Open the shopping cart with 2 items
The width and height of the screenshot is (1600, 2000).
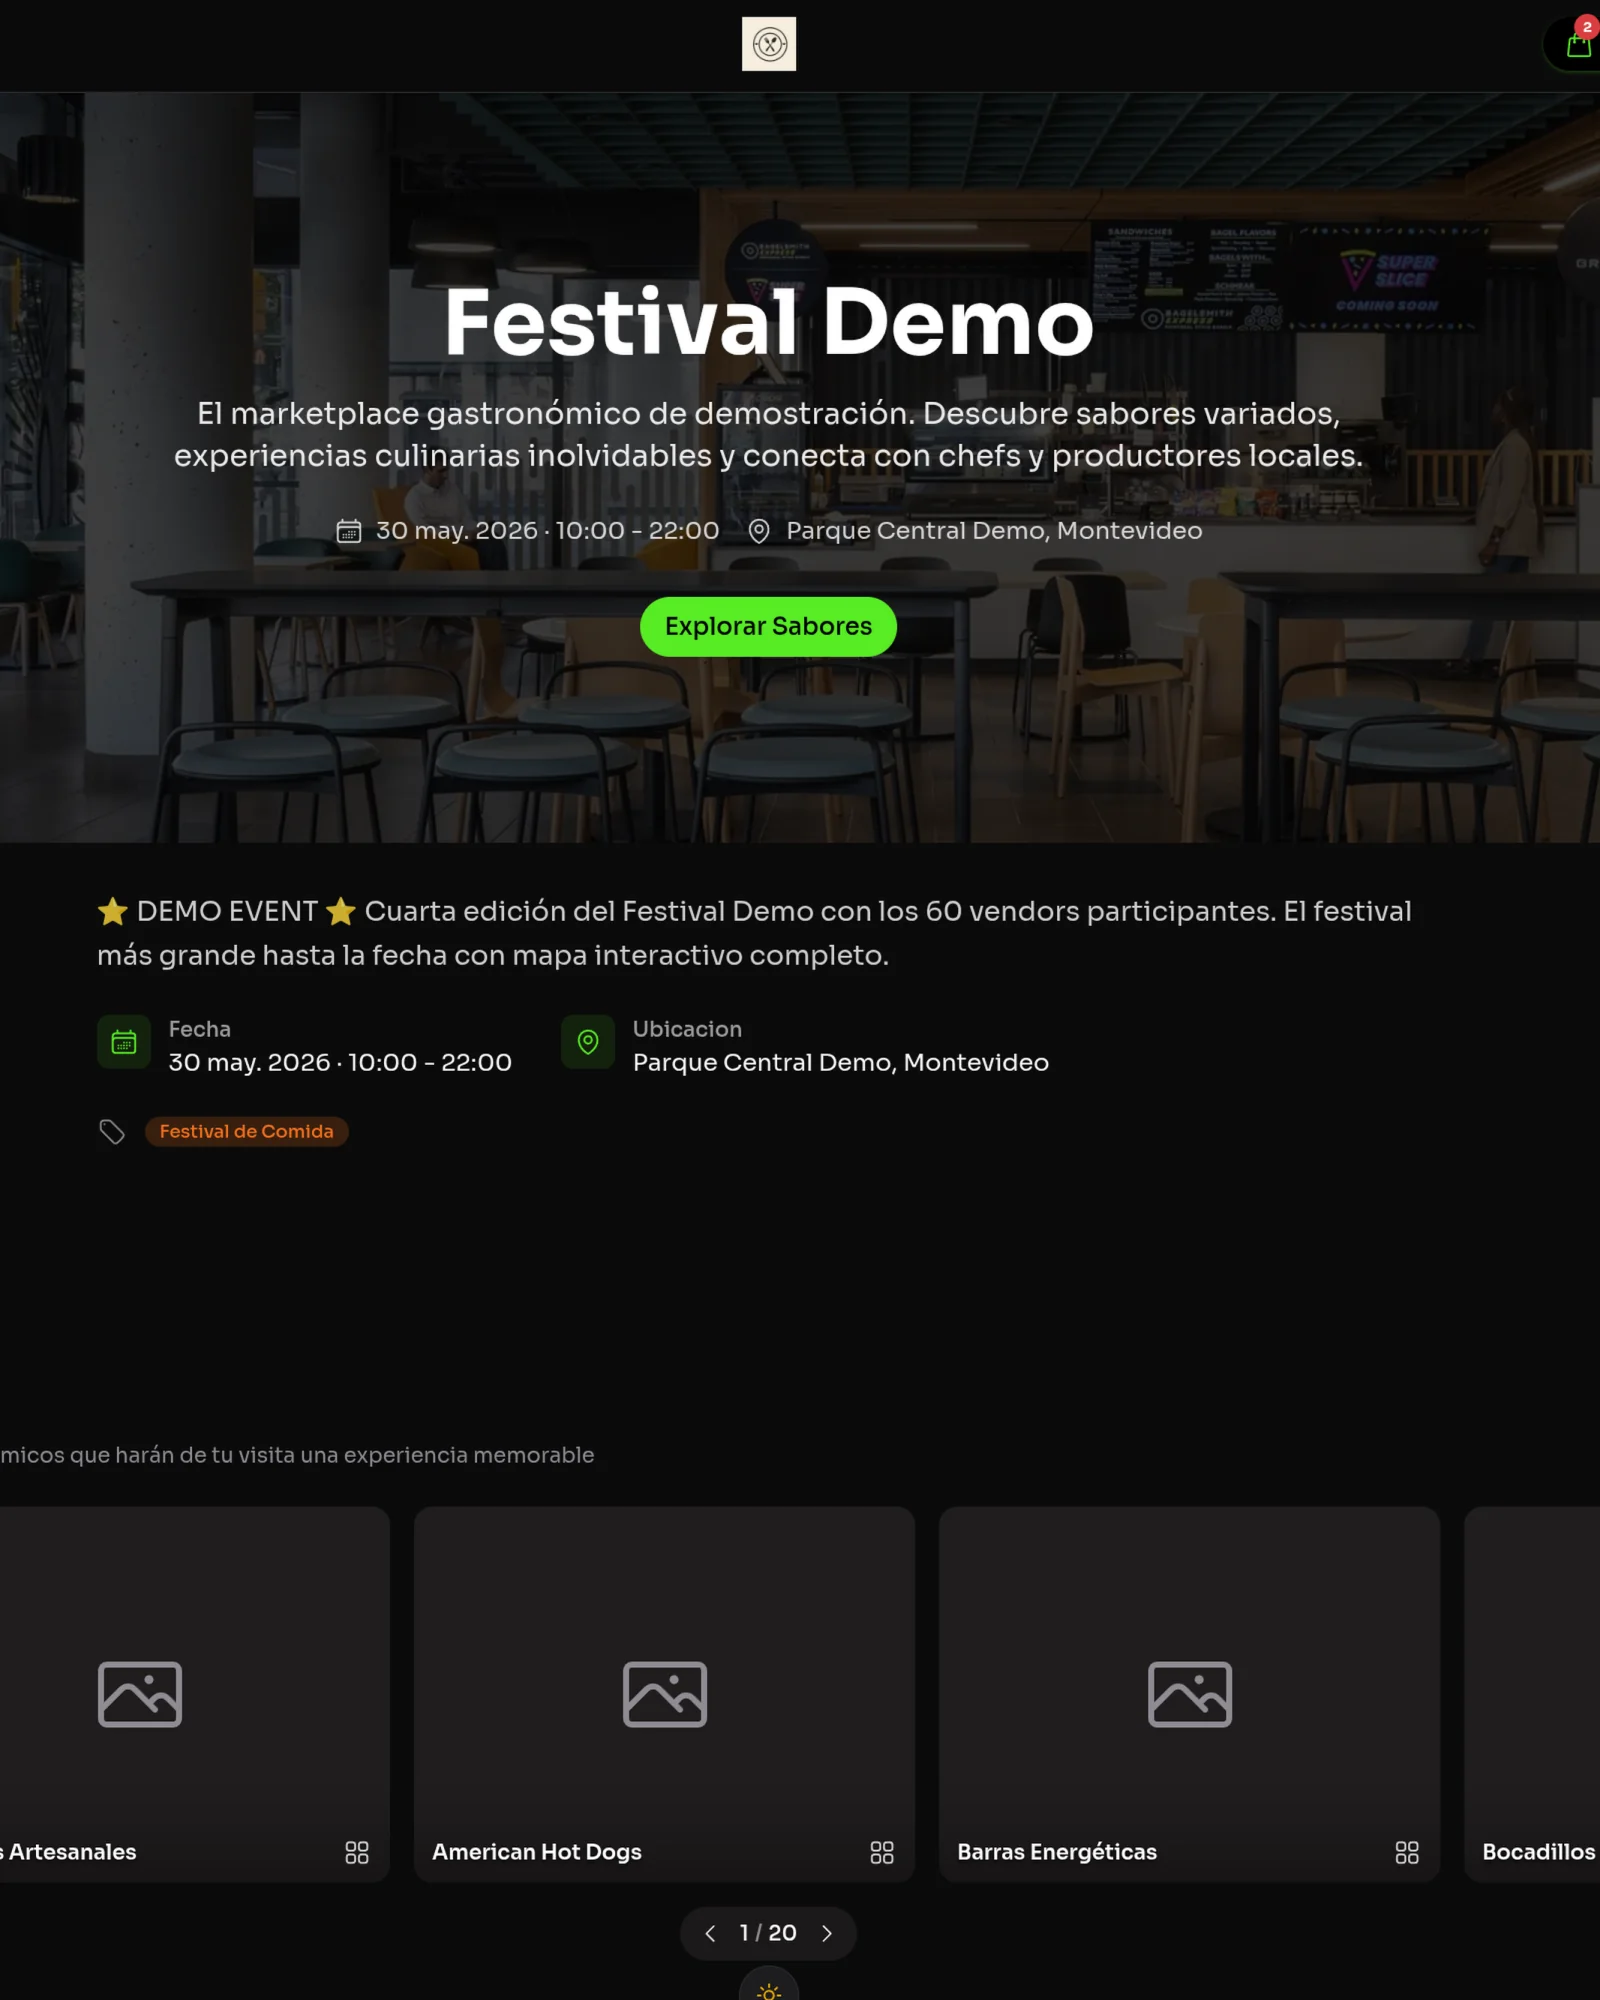(1577, 46)
